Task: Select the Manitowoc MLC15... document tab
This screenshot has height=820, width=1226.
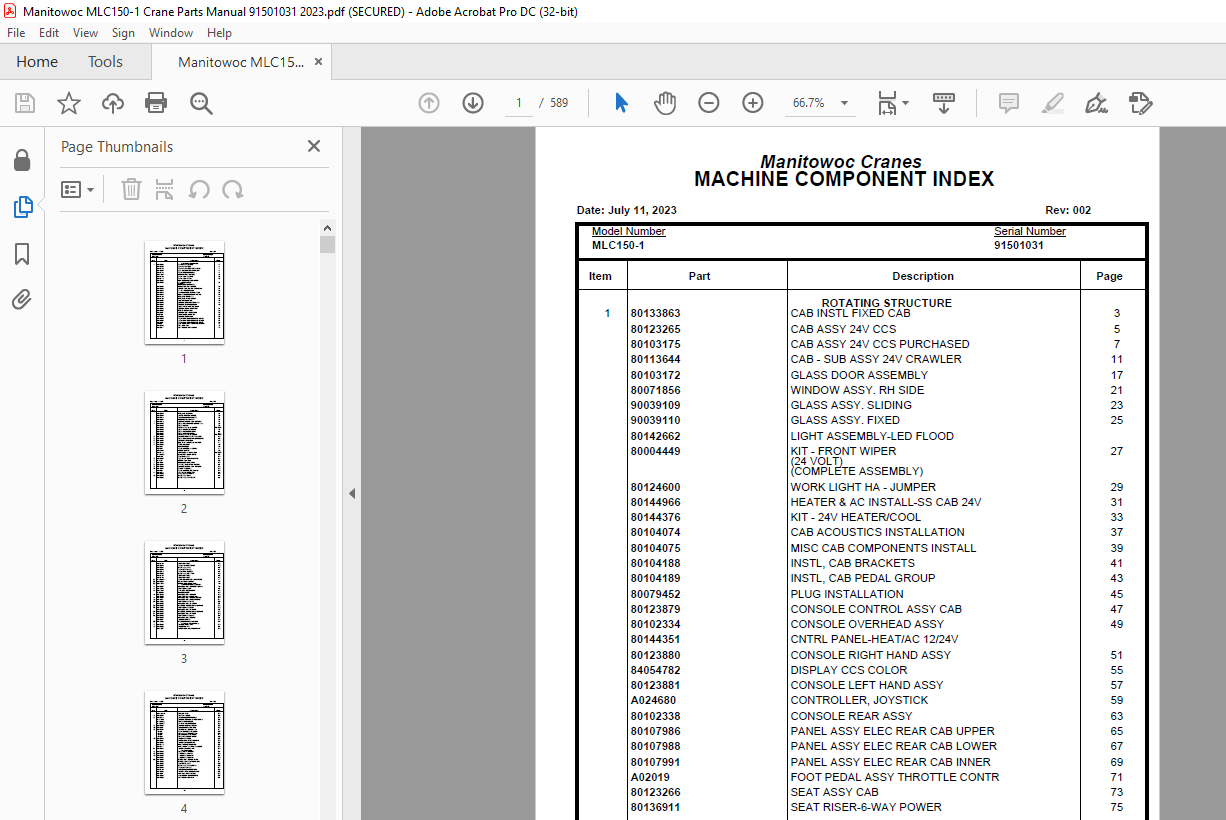Action: click(240, 62)
